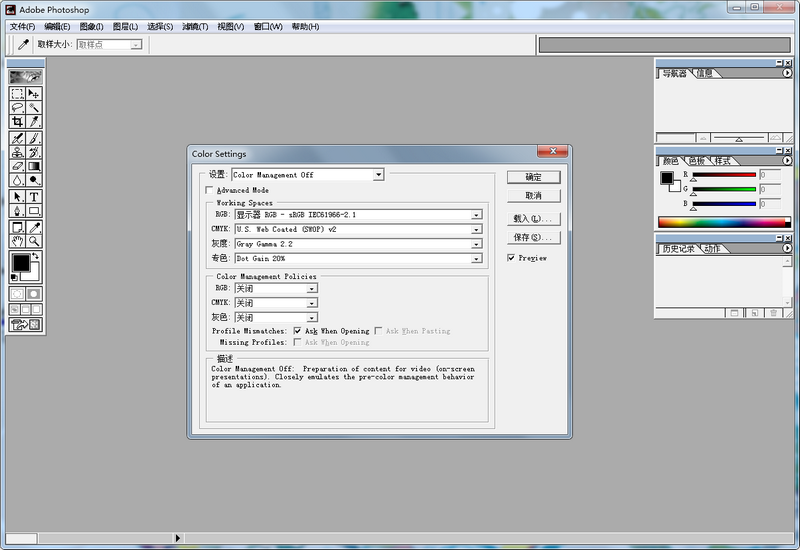Select the Rectangular Marquee tool
The height and width of the screenshot is (550, 800).
click(17, 93)
